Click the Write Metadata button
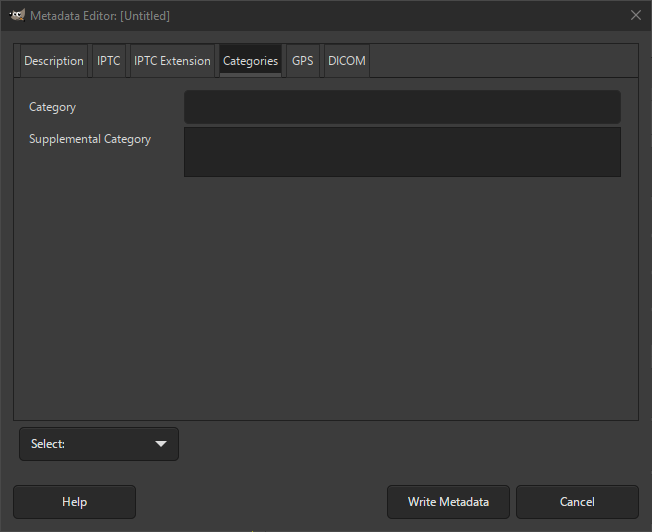Screen dimensions: 652x532 click(x=448, y=502)
